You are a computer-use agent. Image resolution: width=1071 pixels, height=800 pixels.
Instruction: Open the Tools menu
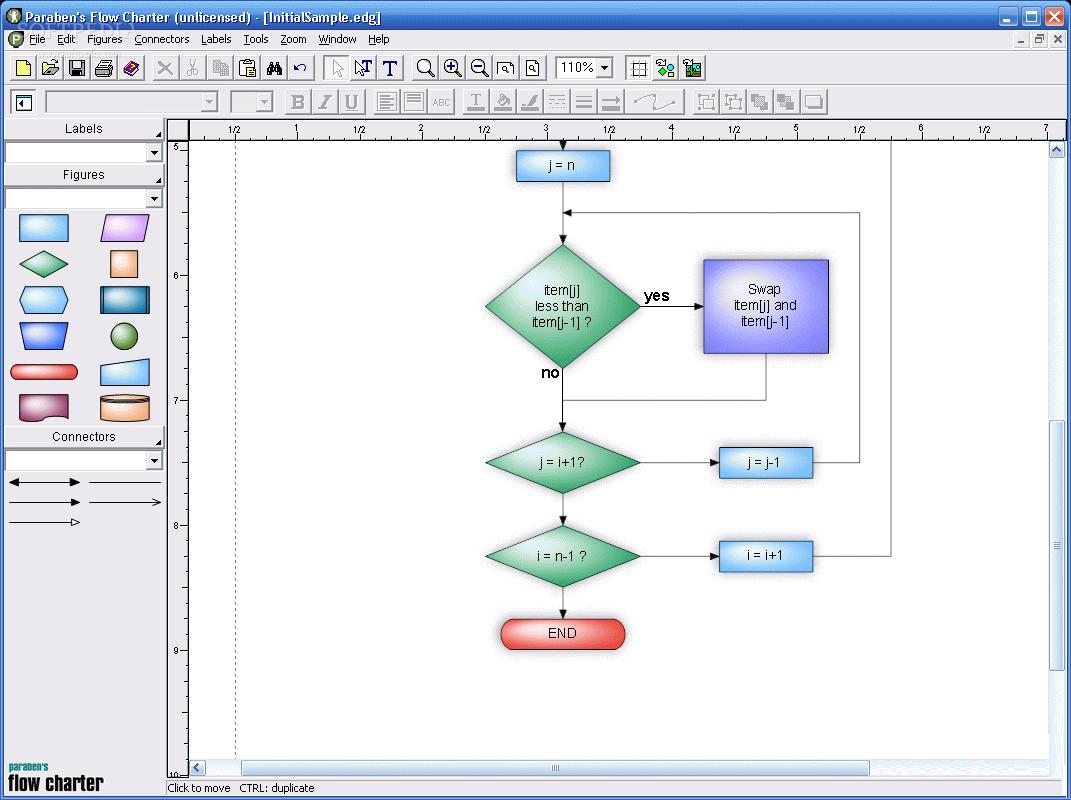(x=256, y=39)
